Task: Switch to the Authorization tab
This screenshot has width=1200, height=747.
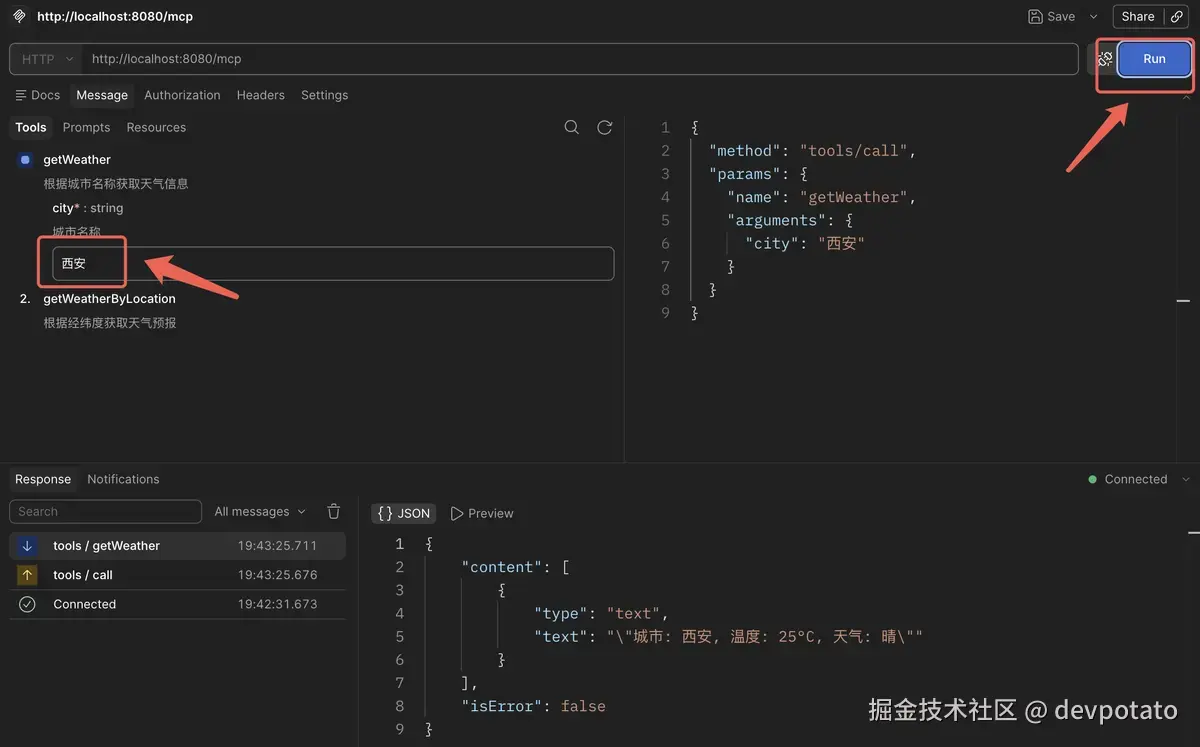Action: (182, 95)
